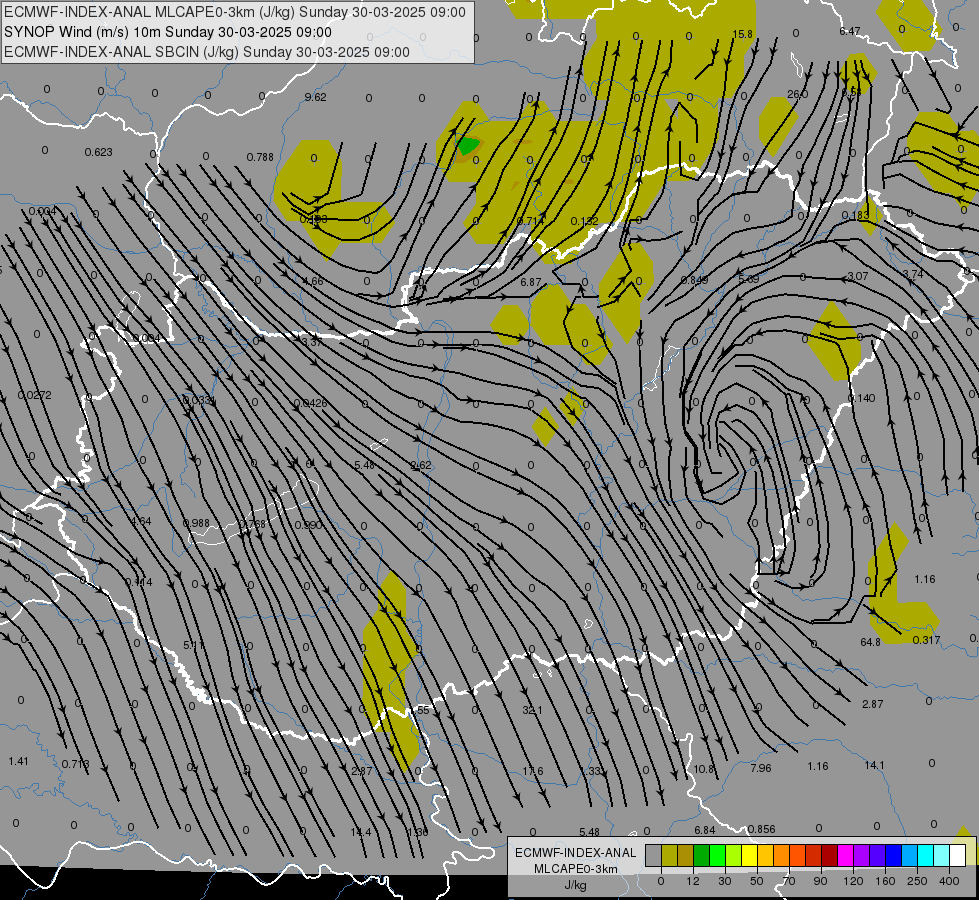Click the '0.788' value on the map
979x900 pixels.
coord(260,157)
